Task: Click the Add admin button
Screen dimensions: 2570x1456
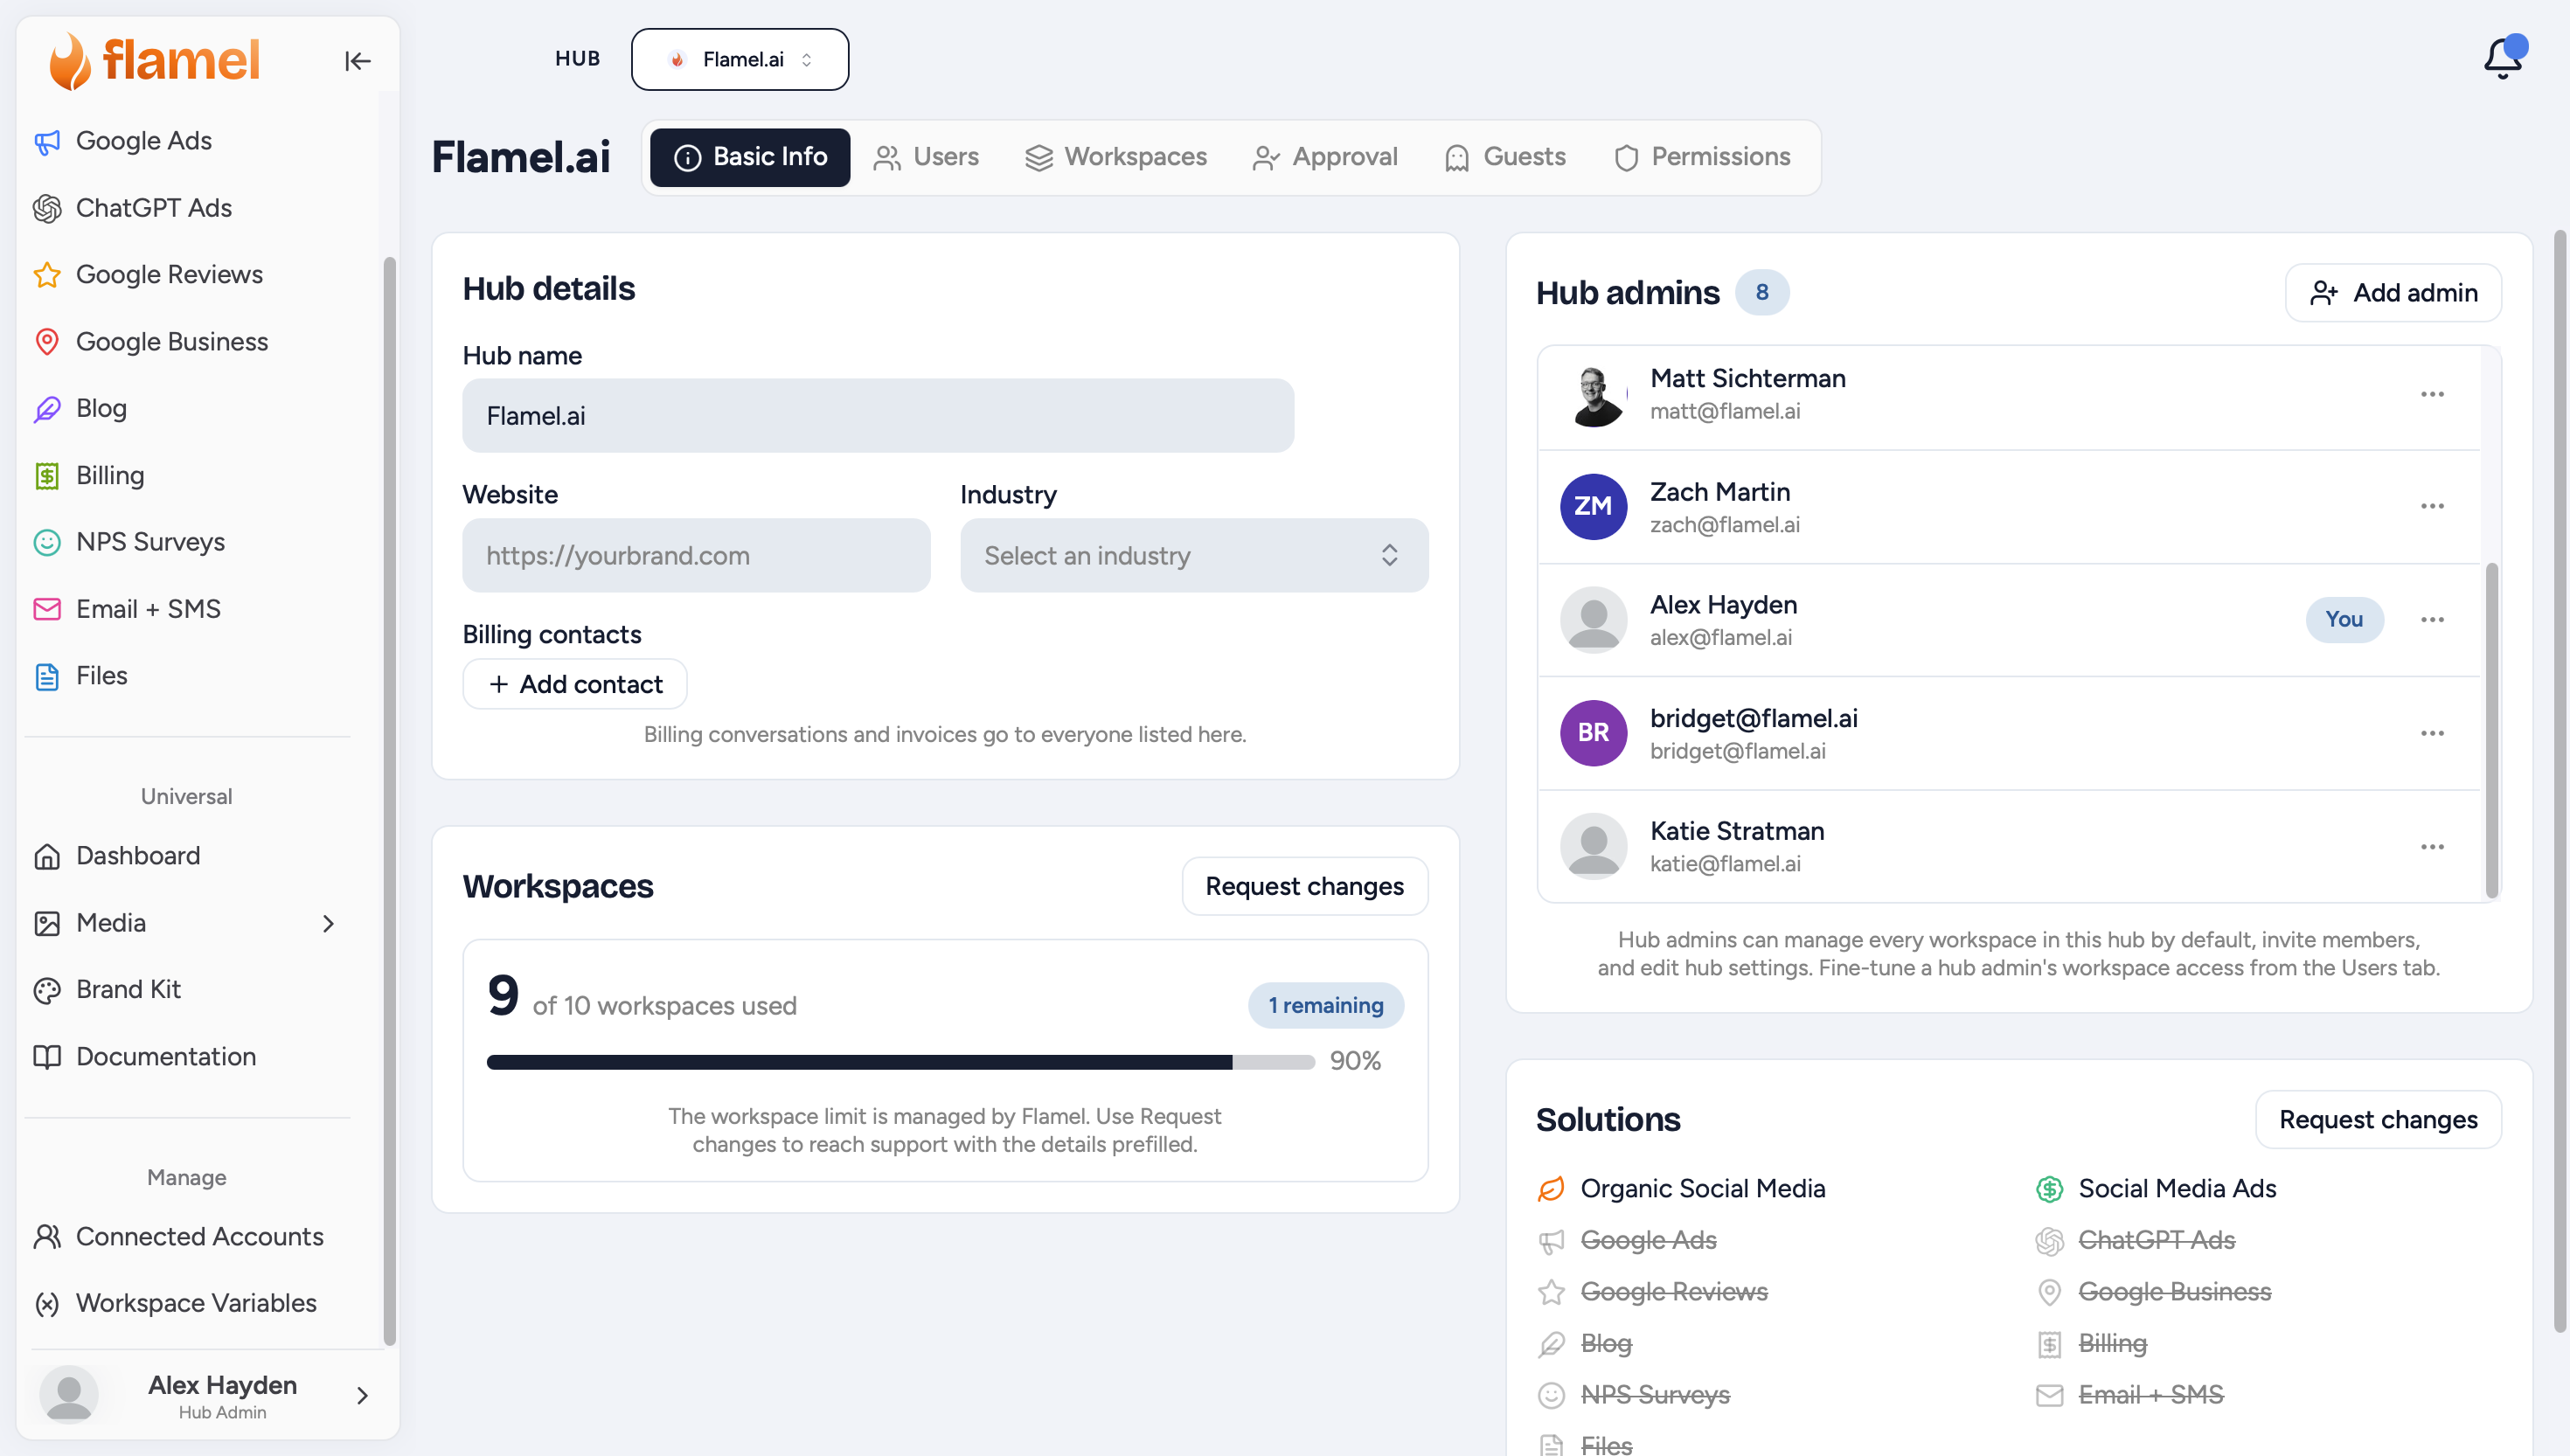Action: pos(2393,293)
